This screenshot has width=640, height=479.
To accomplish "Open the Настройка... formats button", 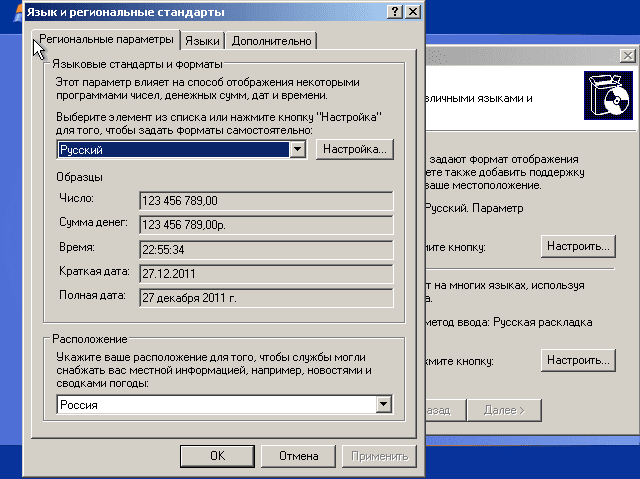I will coord(354,149).
